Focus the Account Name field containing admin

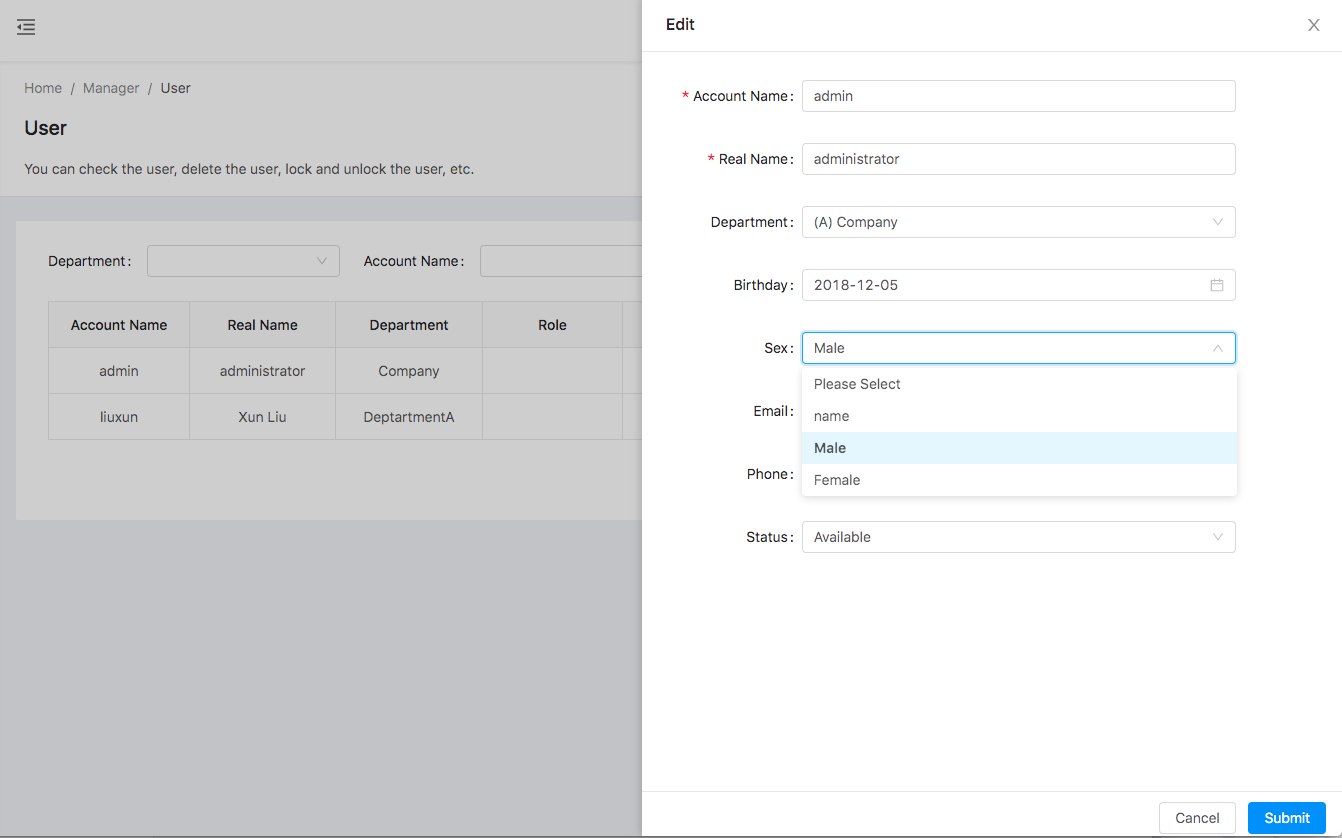pyautogui.click(x=1019, y=96)
